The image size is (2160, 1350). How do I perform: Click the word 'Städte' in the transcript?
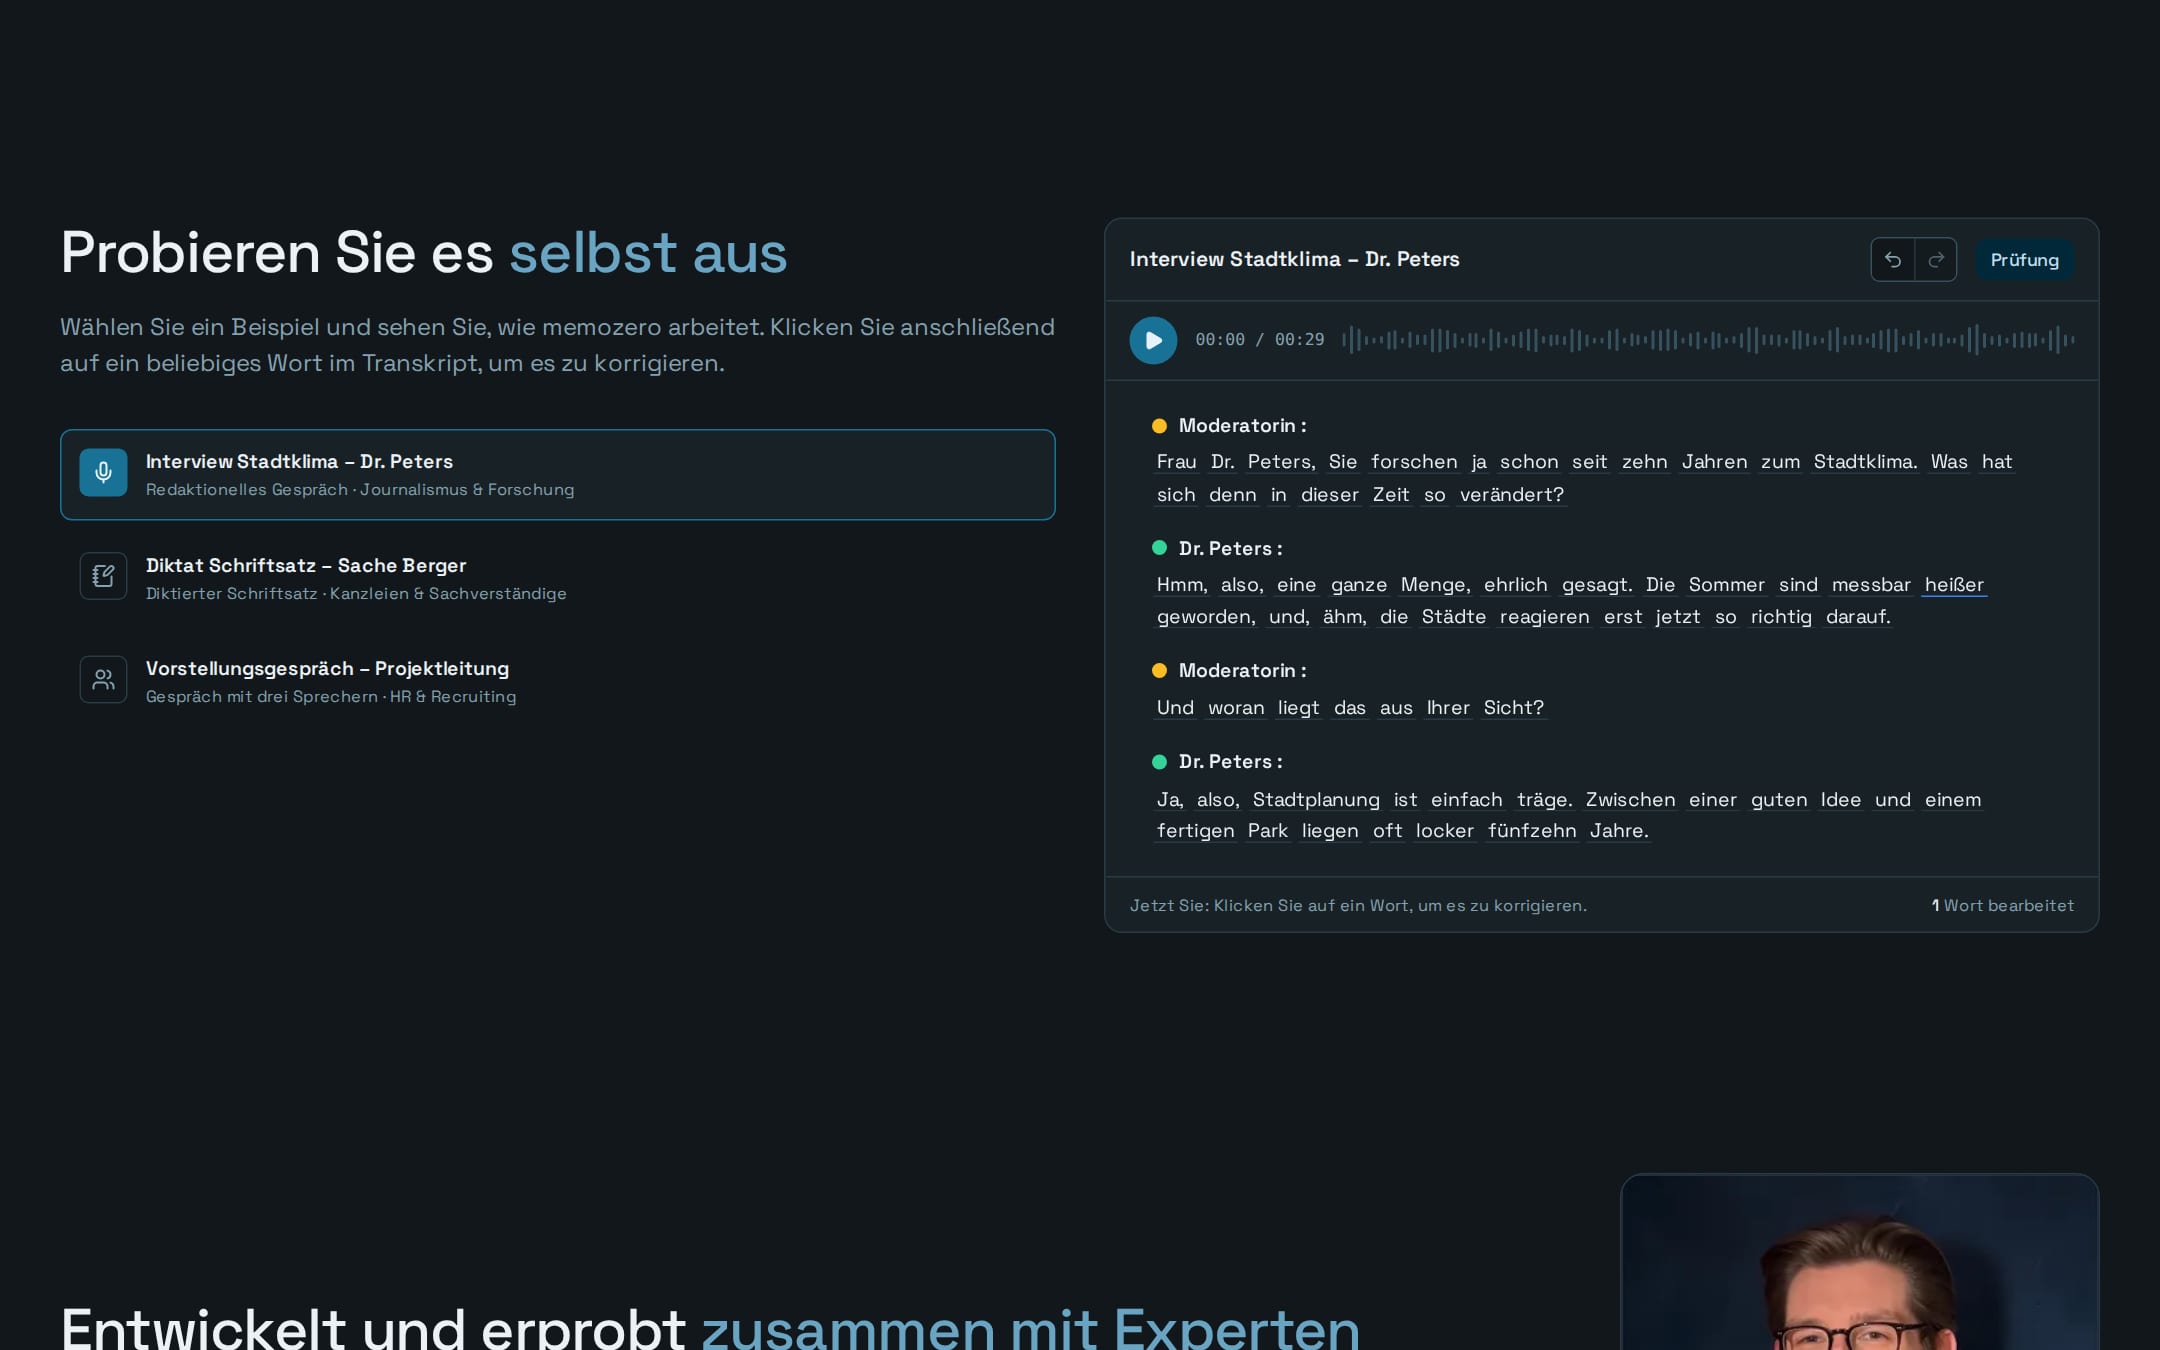pos(1454,617)
